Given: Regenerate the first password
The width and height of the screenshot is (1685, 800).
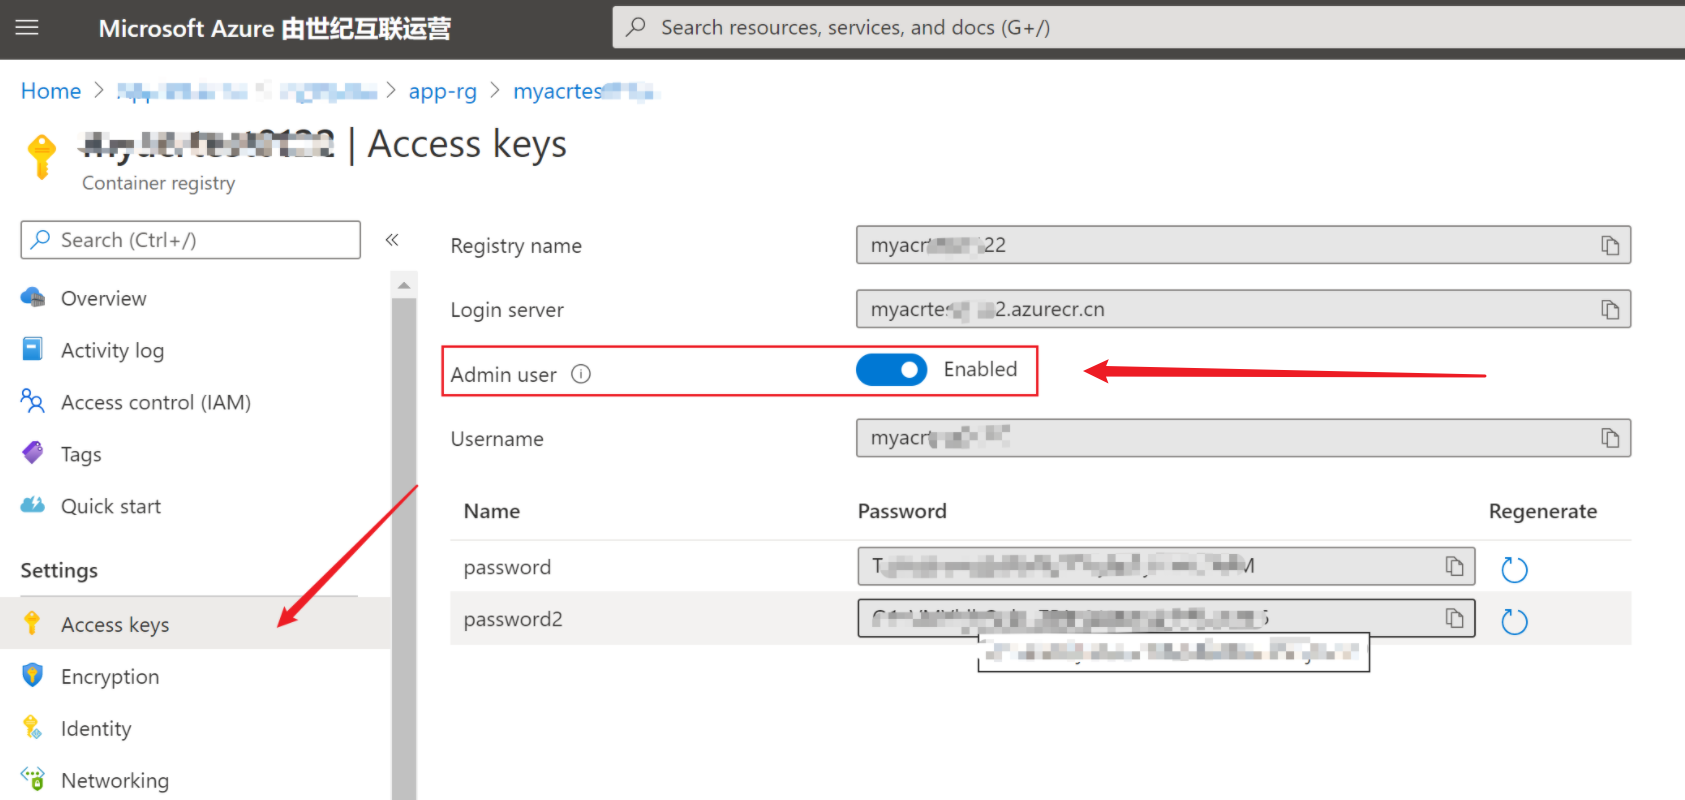Looking at the screenshot, I should coord(1514,570).
